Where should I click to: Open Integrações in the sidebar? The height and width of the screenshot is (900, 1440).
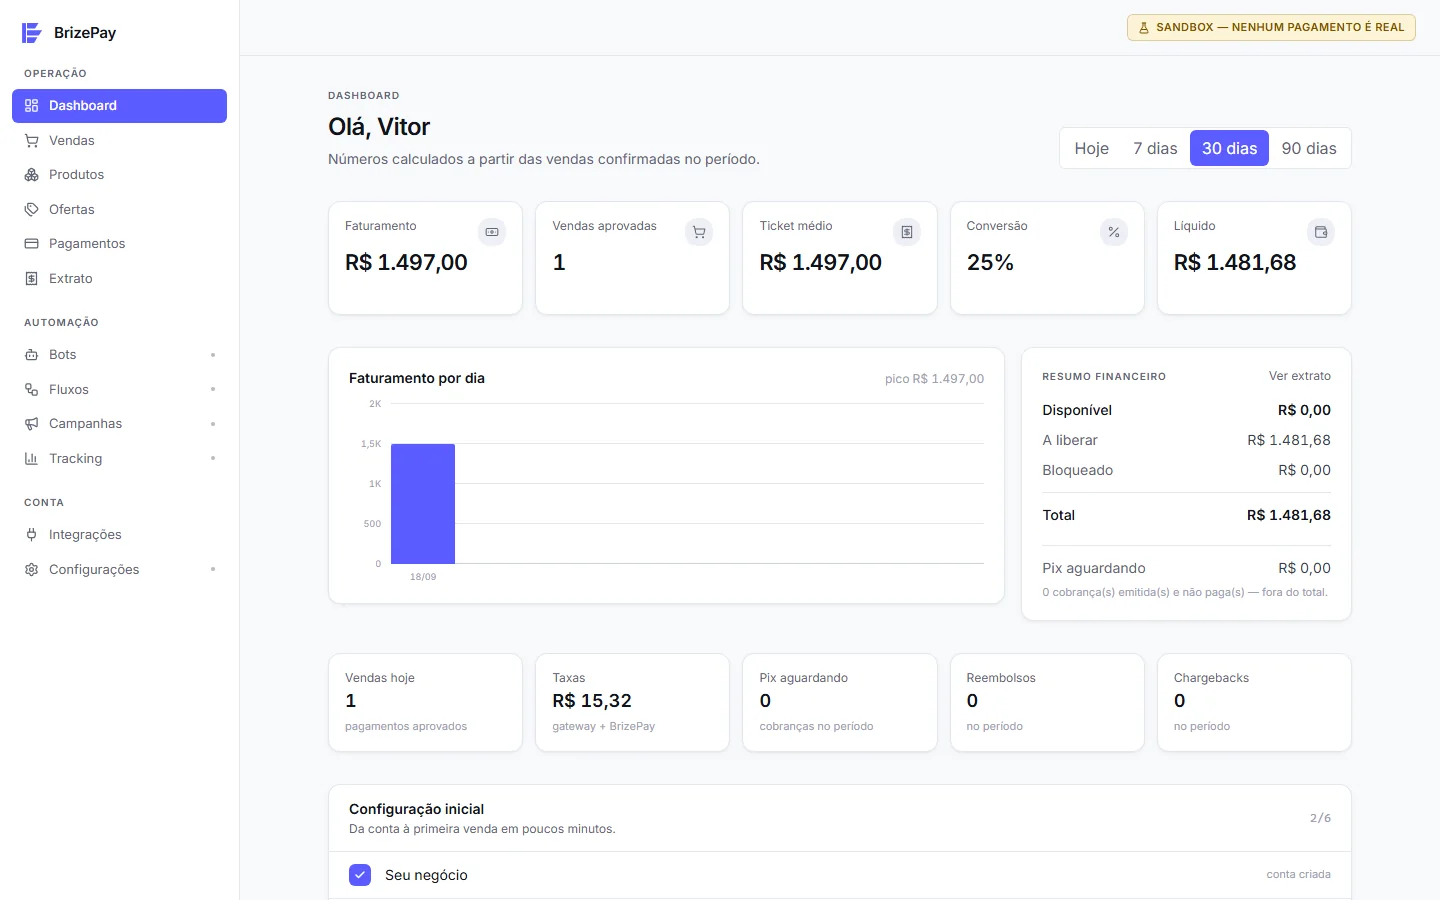pos(119,535)
